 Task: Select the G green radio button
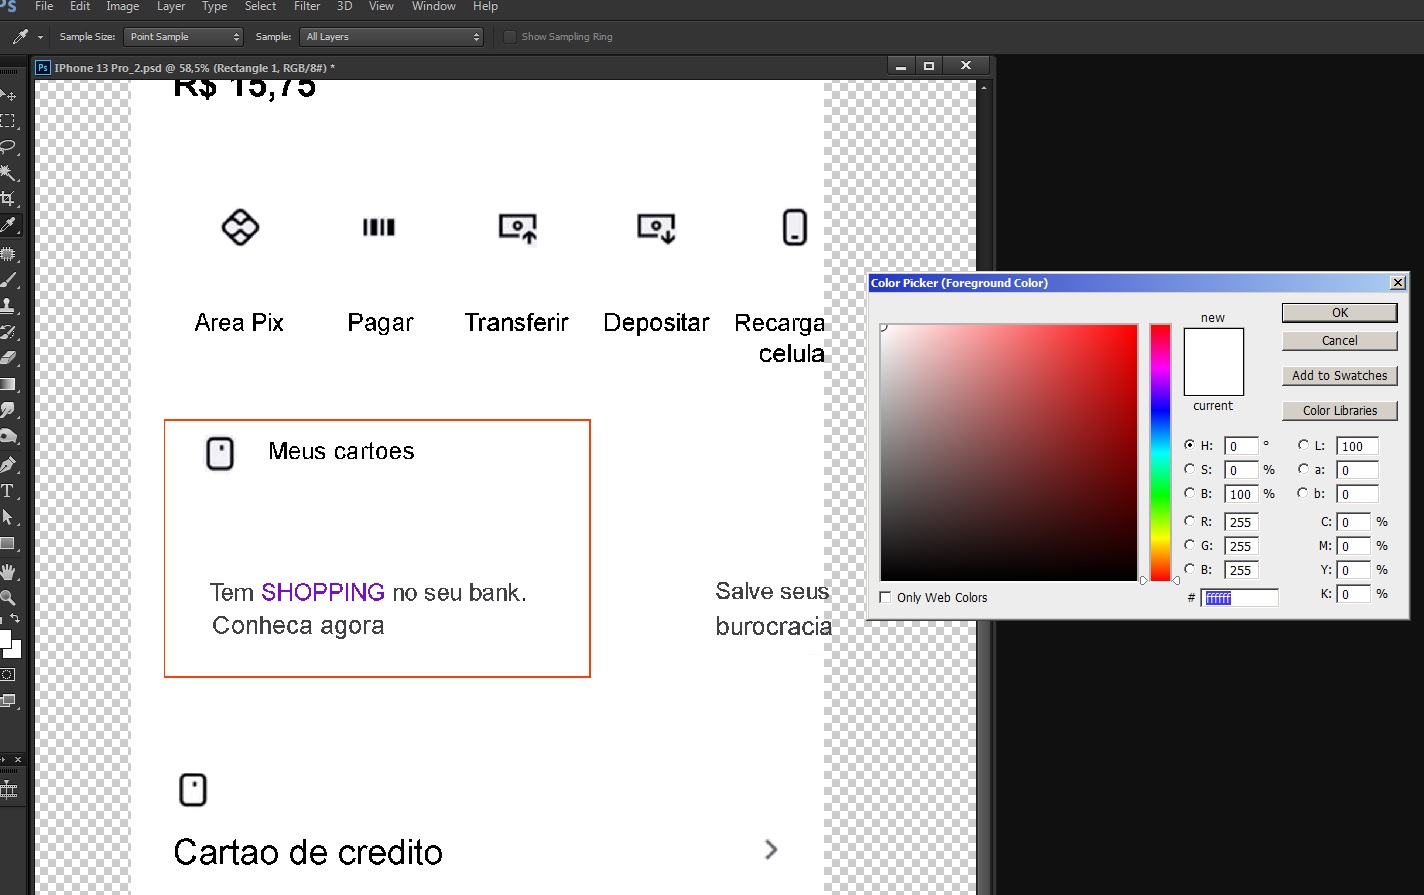pos(1190,545)
